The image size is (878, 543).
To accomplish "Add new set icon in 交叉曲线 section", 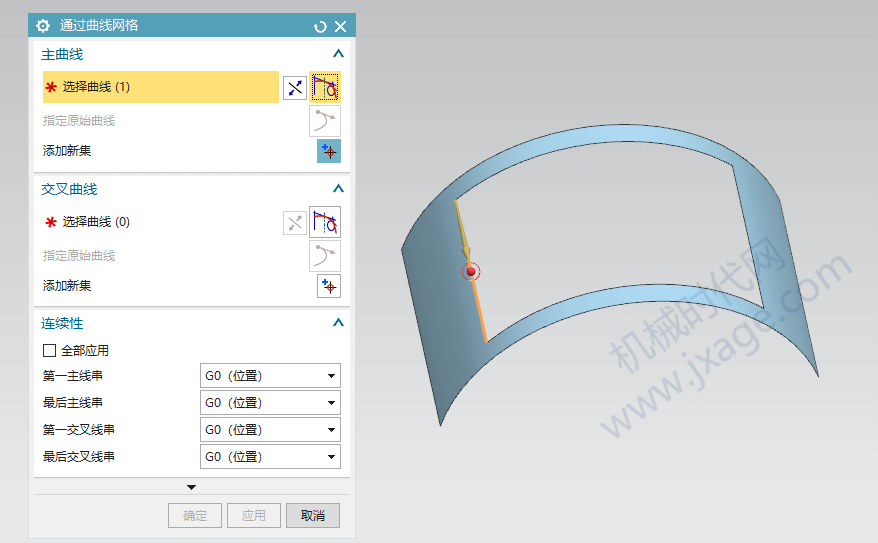I will click(x=329, y=286).
